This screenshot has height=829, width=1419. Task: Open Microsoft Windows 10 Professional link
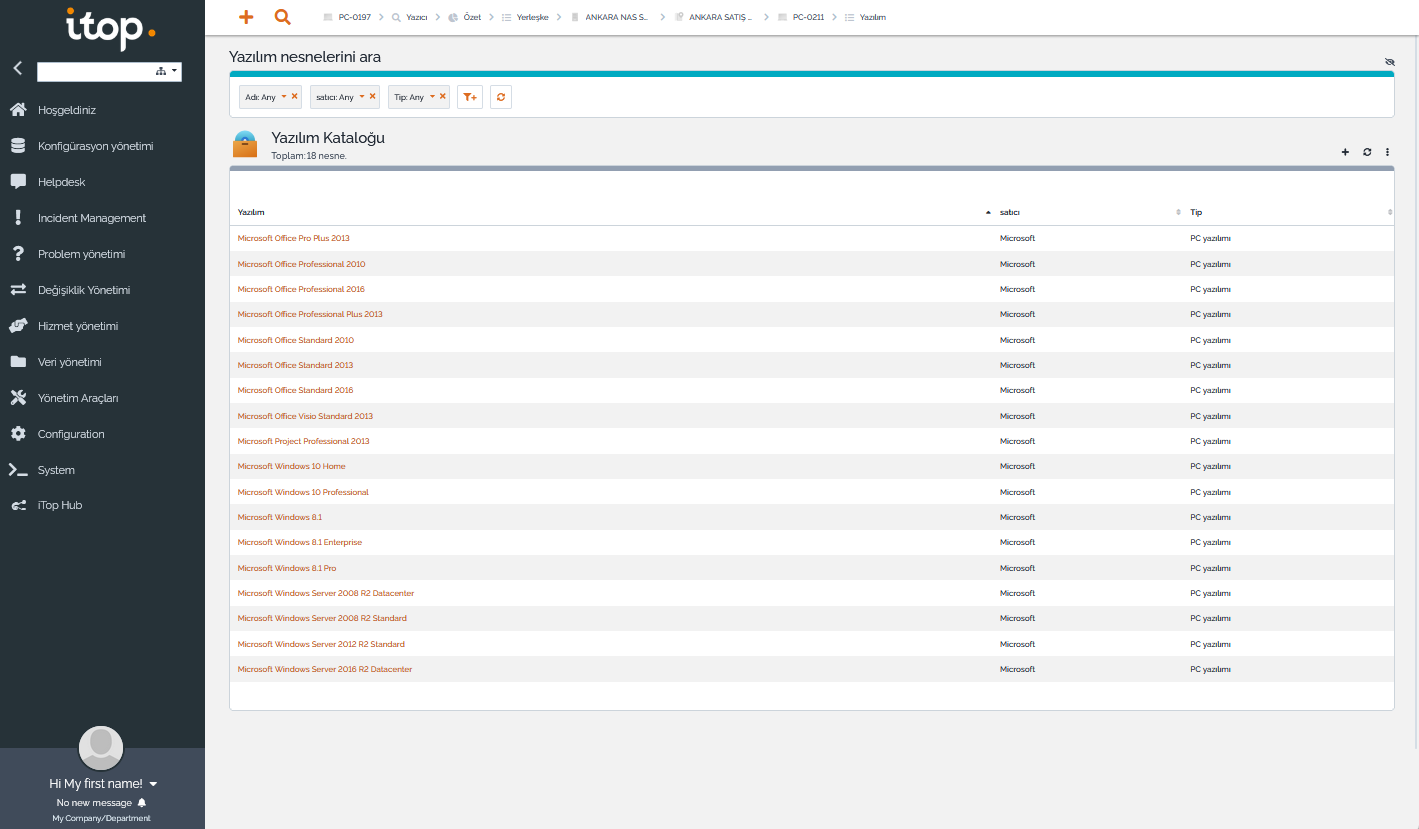(x=303, y=492)
